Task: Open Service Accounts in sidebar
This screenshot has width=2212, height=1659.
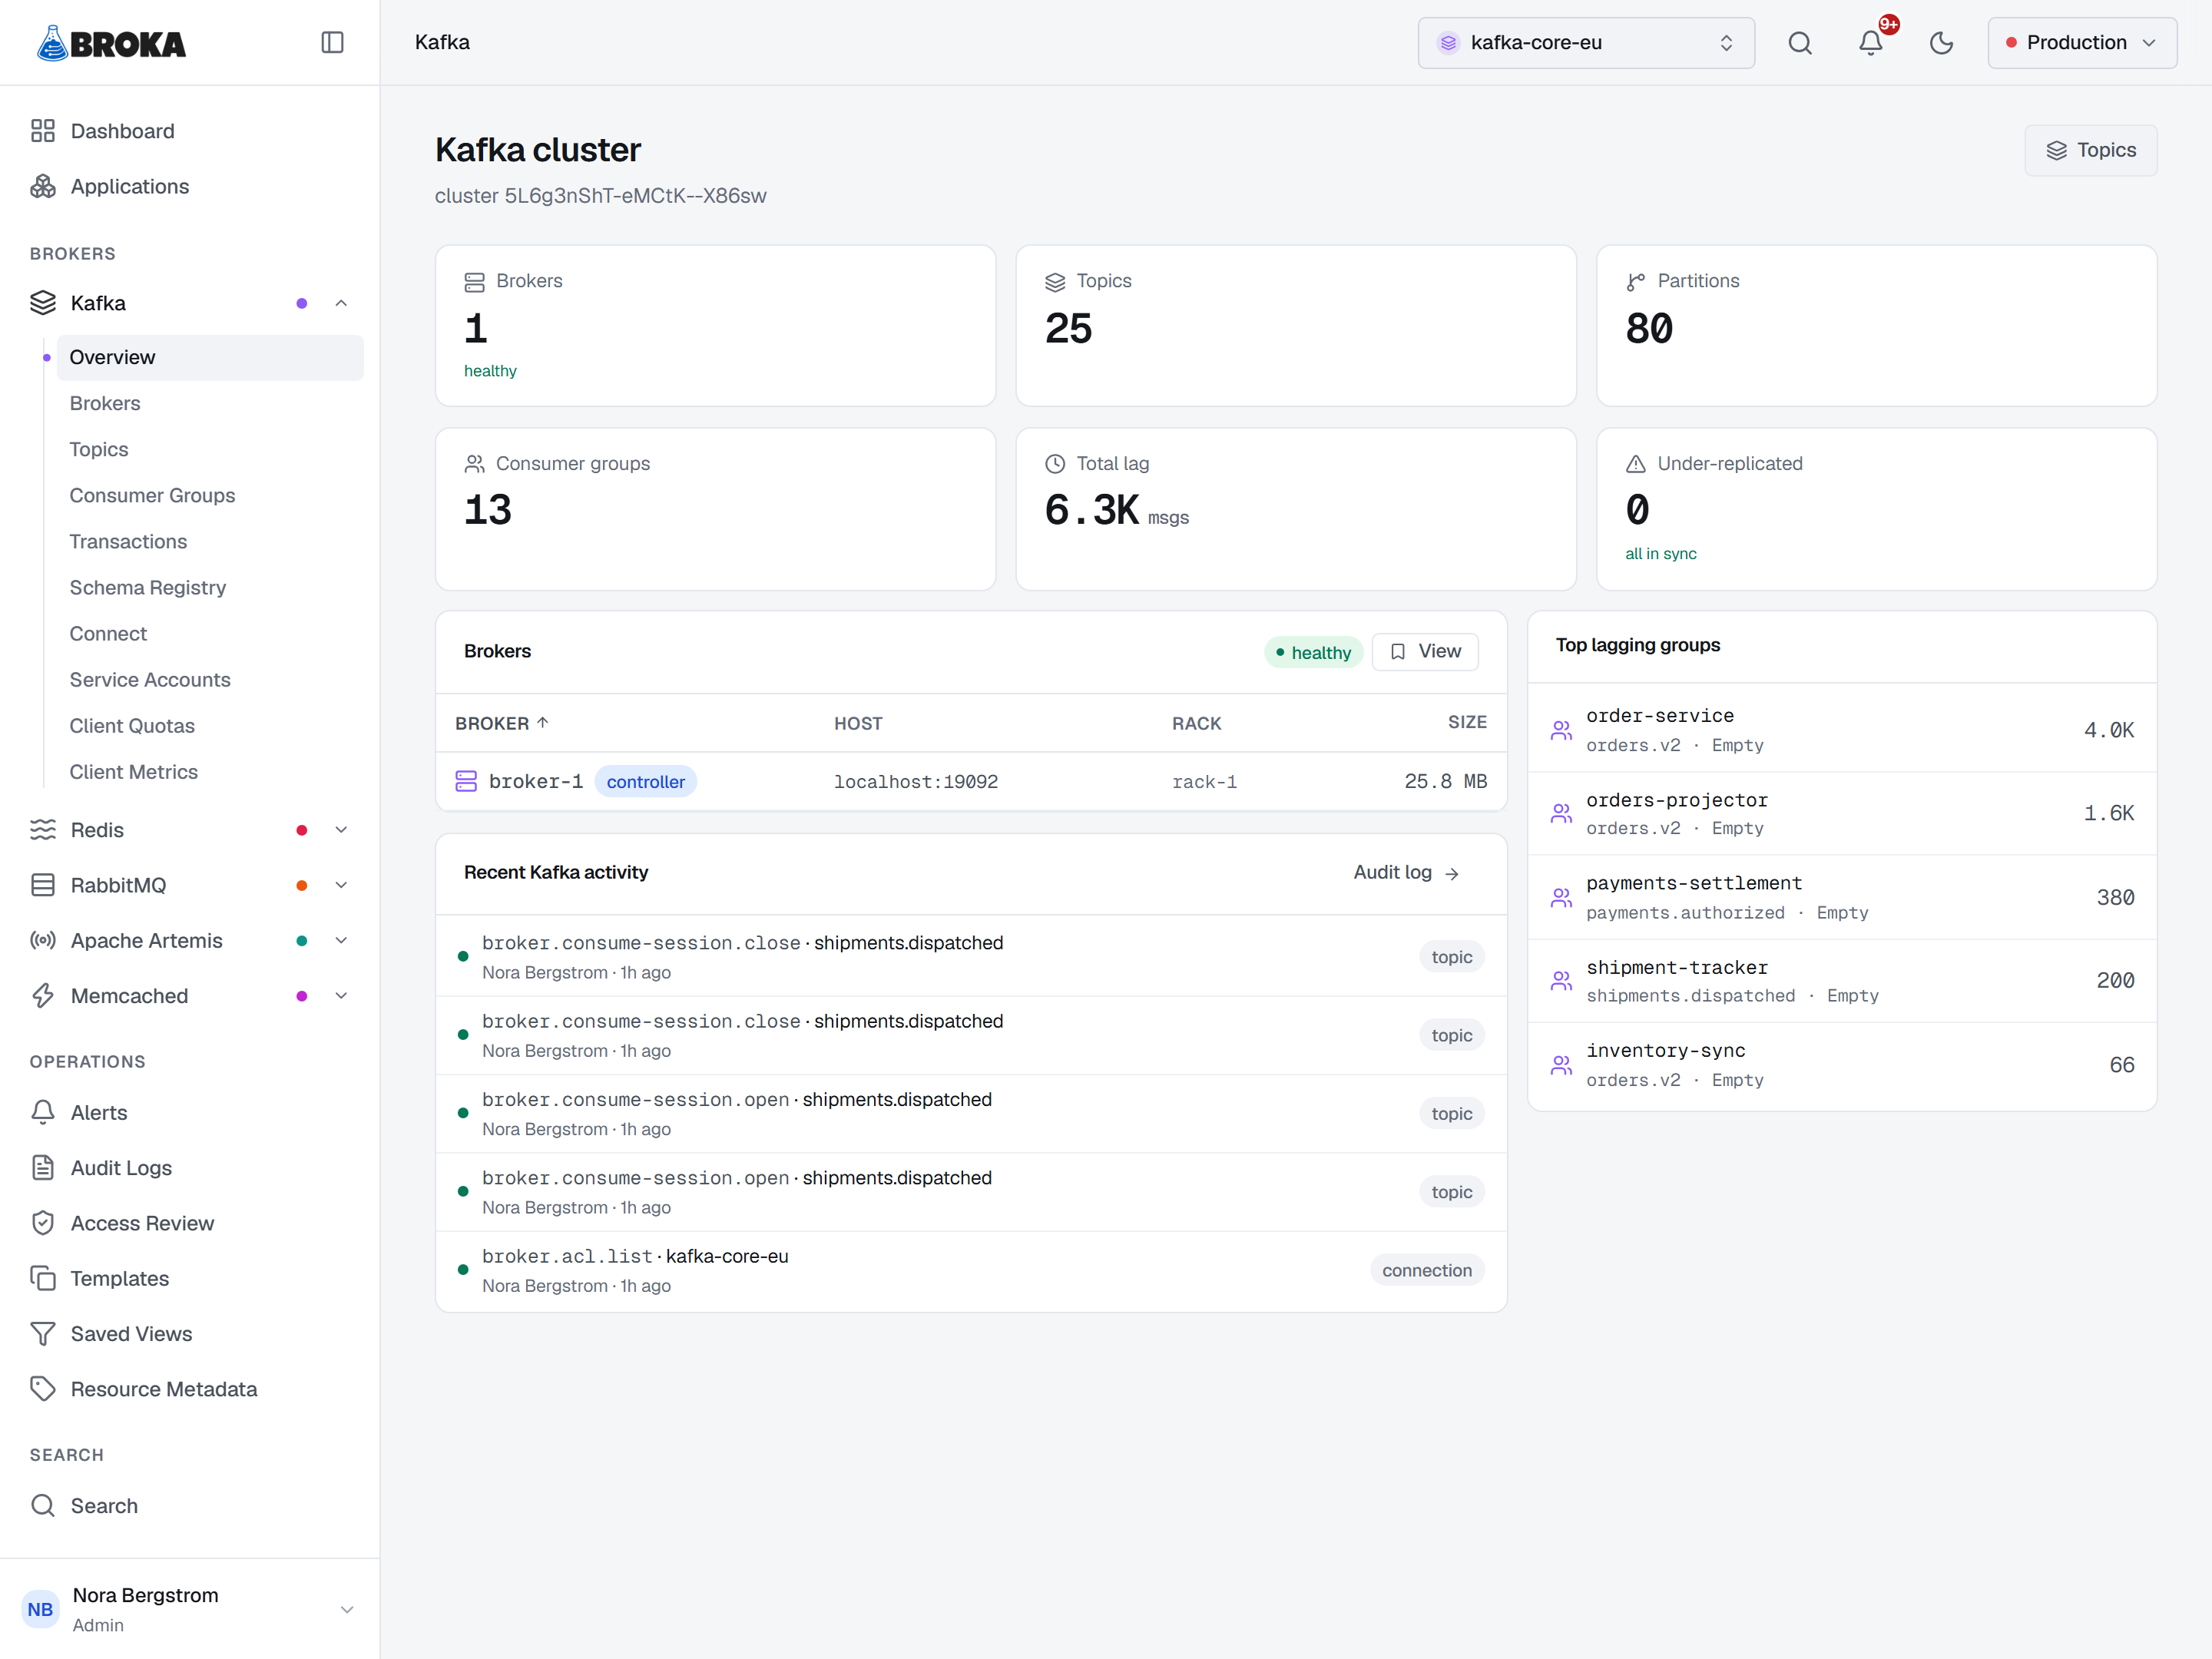Action: pyautogui.click(x=210, y=680)
